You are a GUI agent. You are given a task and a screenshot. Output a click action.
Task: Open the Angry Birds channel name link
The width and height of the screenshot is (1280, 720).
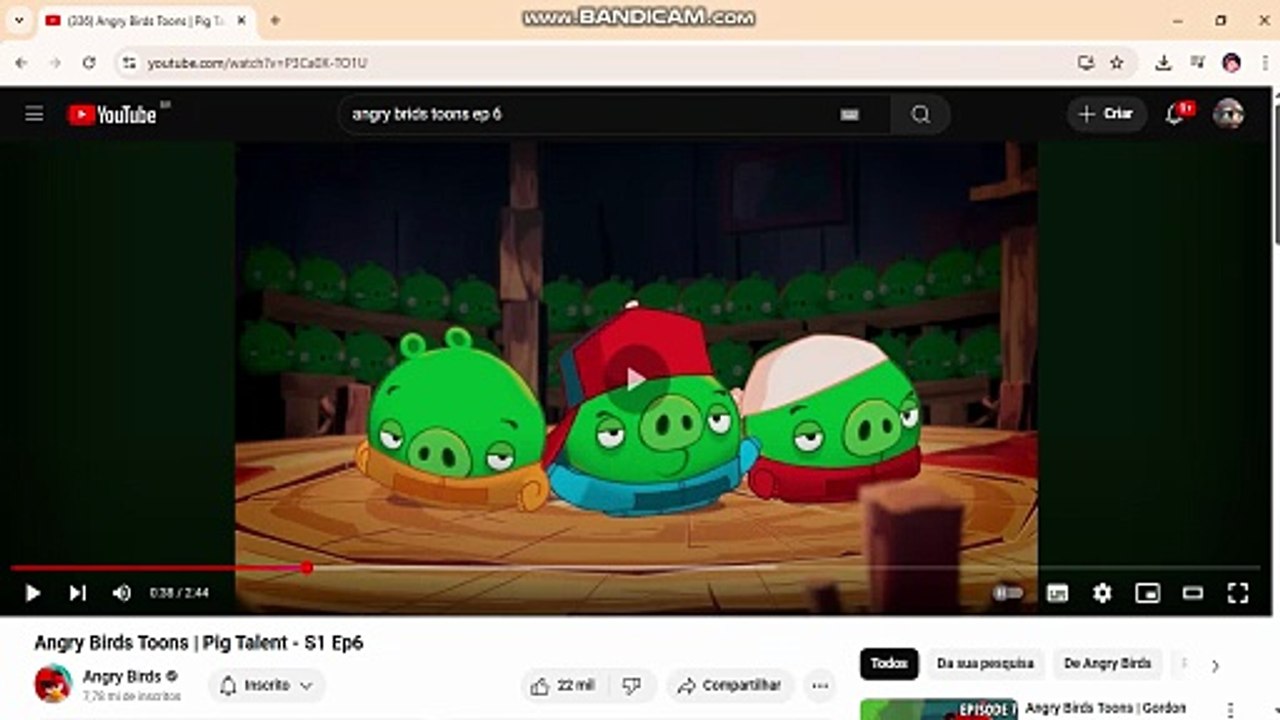pyautogui.click(x=122, y=677)
